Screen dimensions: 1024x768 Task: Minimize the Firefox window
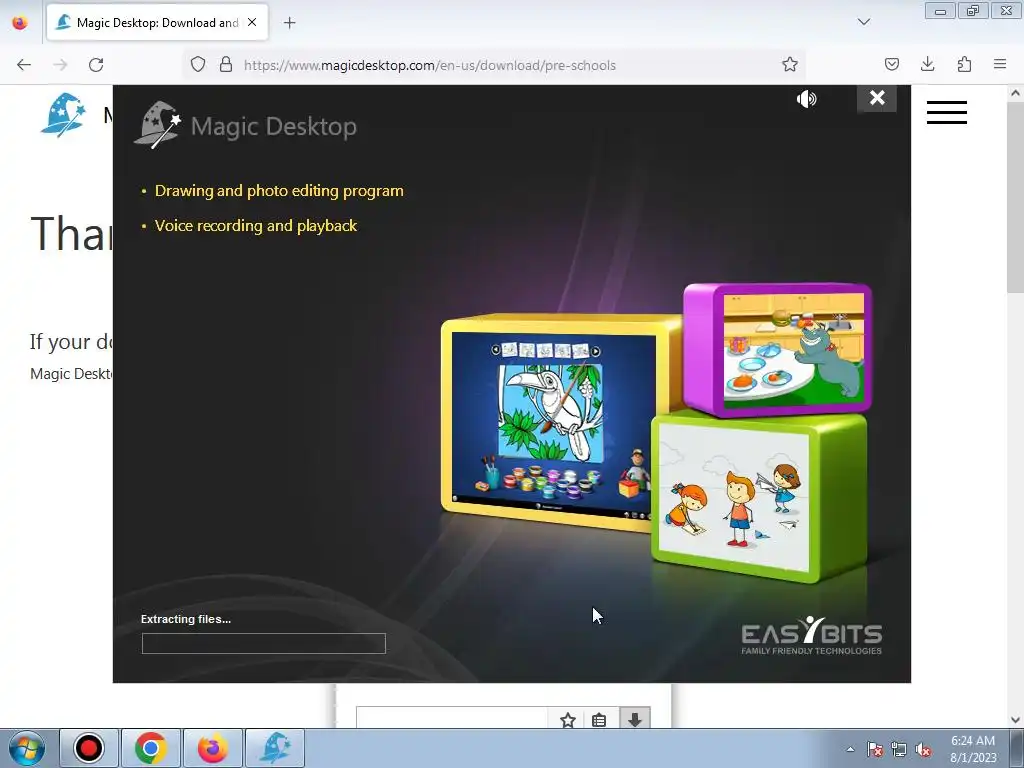pos(940,11)
